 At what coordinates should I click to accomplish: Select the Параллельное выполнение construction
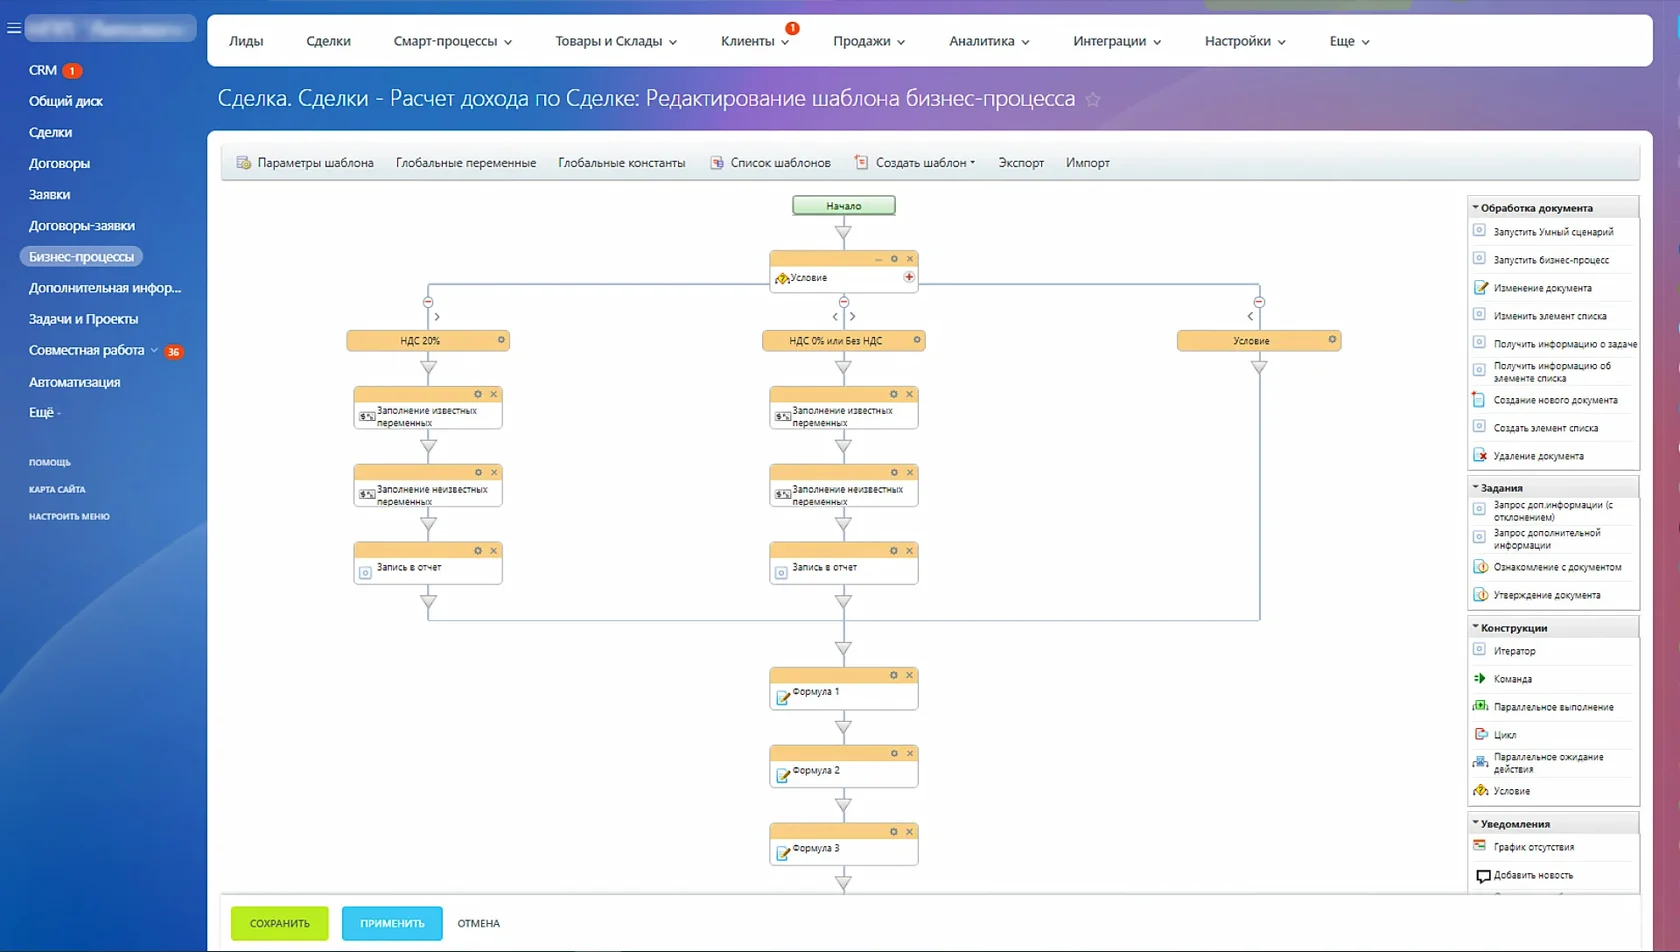[1553, 707]
